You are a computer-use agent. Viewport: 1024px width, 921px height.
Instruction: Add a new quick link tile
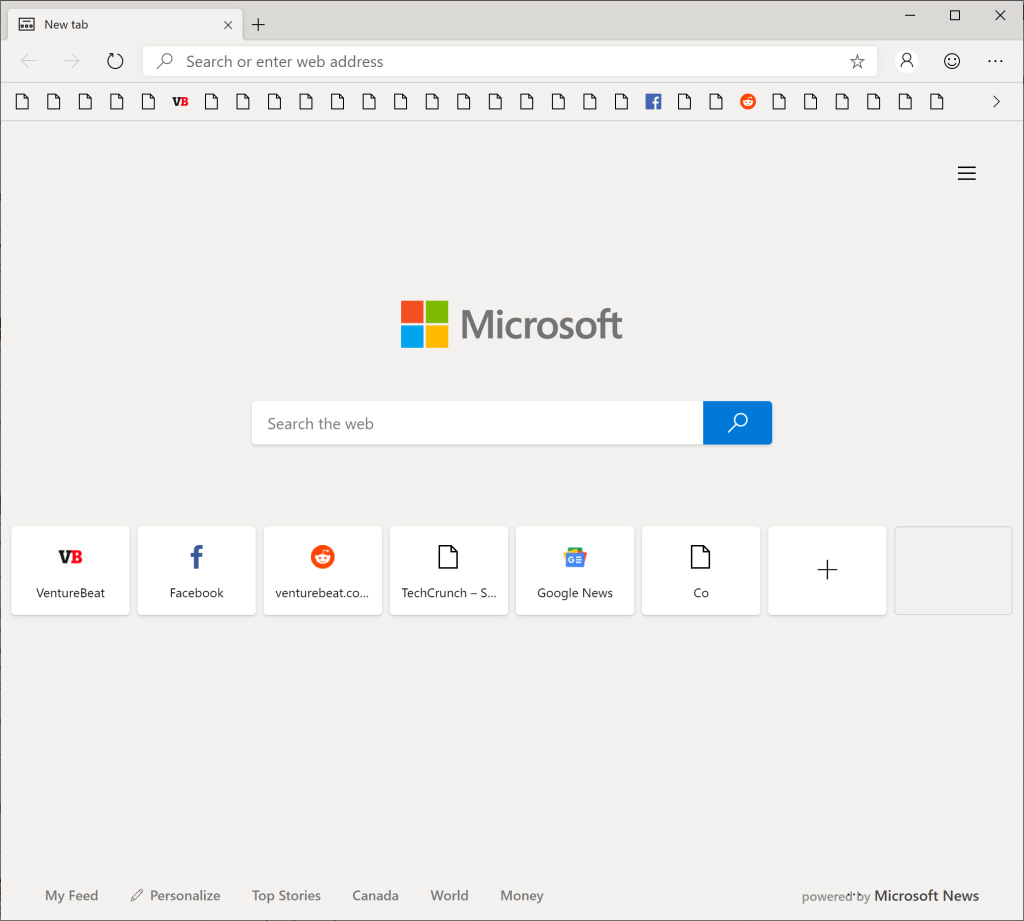coord(827,570)
